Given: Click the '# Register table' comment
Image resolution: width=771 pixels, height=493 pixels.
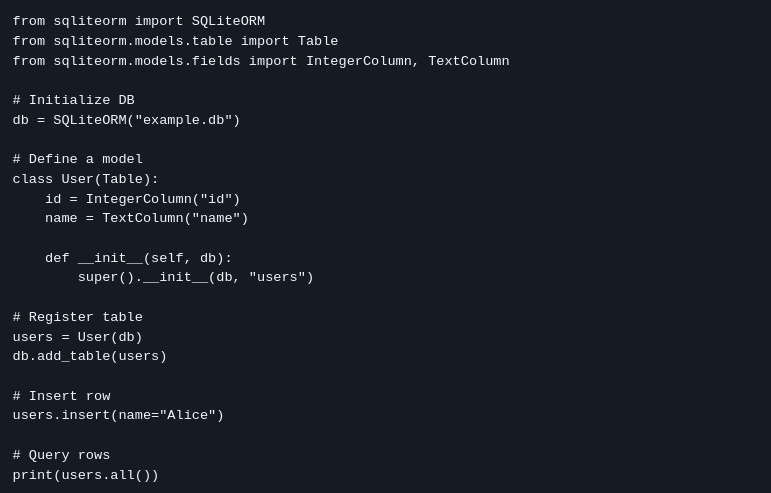Looking at the screenshot, I should click(x=77, y=317).
